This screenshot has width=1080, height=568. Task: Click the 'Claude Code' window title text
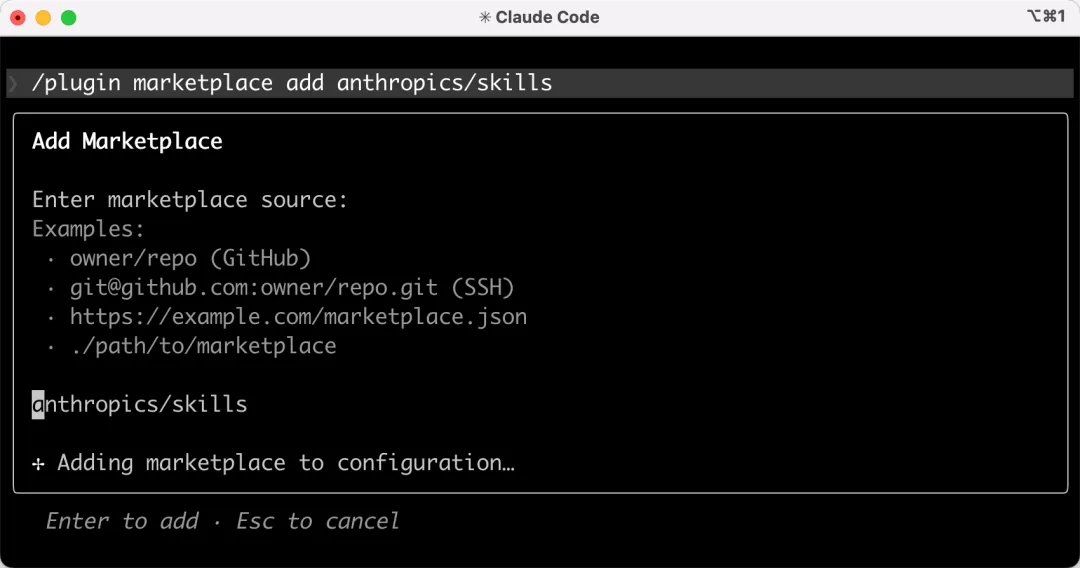pyautogui.click(x=547, y=17)
